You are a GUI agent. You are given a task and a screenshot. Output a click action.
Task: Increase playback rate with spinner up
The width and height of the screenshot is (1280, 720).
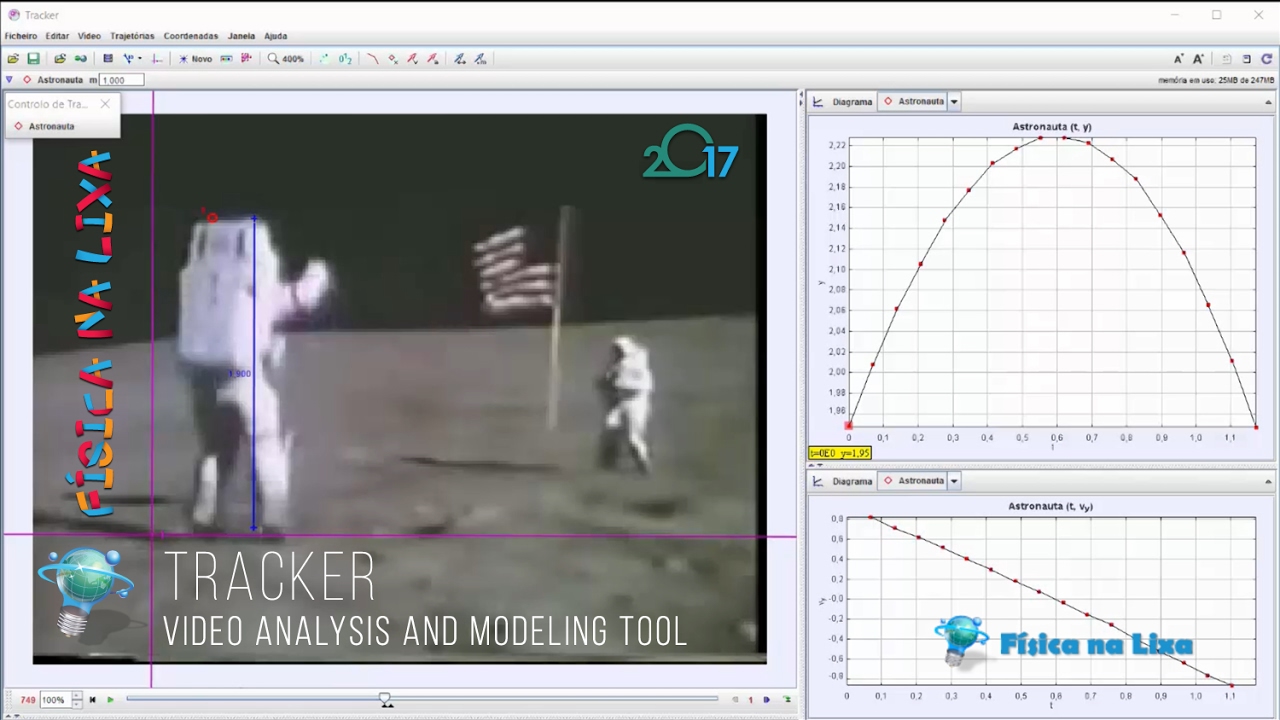click(77, 696)
